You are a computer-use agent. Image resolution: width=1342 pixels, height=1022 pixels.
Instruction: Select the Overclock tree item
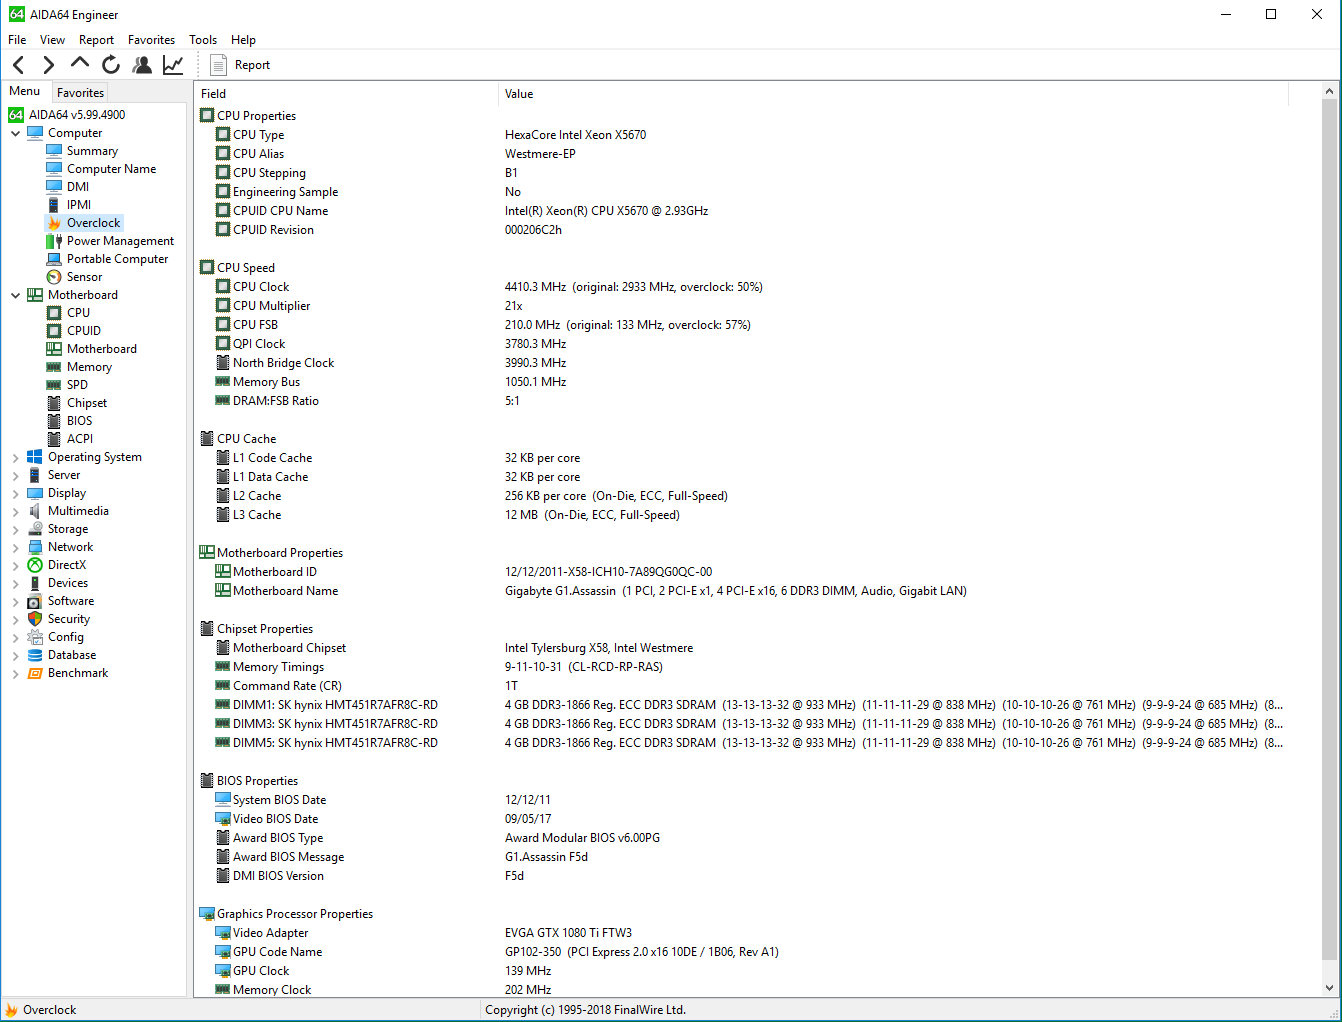93,223
